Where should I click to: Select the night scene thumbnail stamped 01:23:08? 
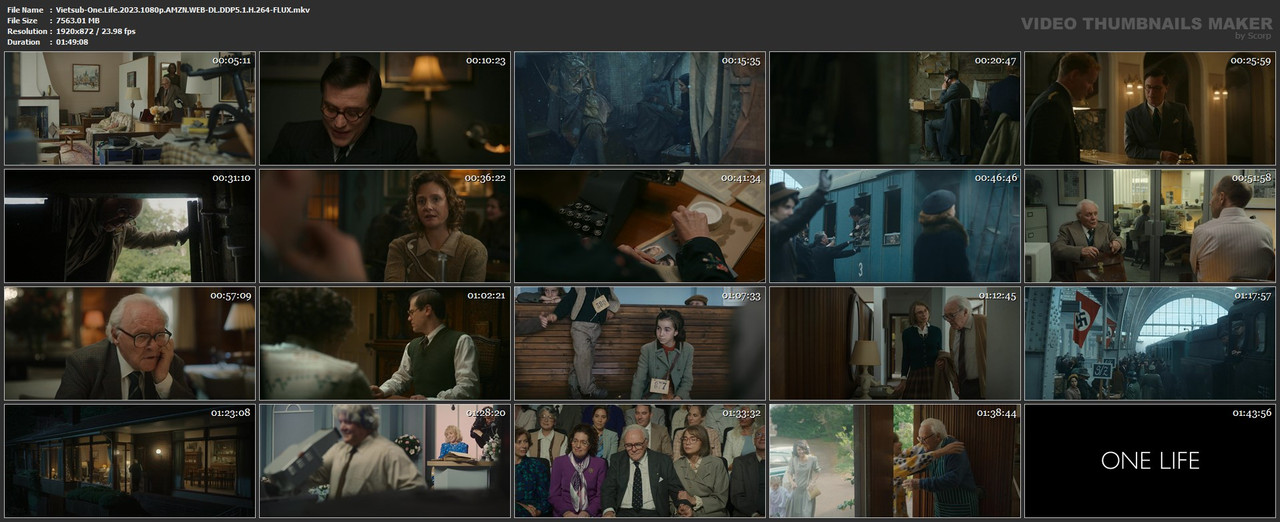point(130,461)
